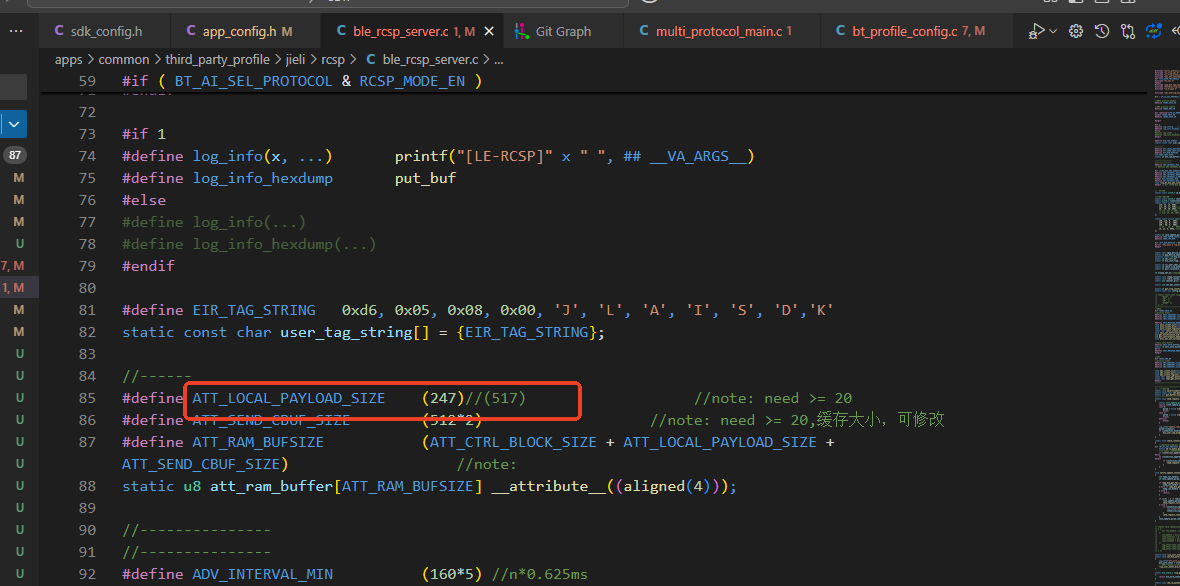Screen dimensions: 1180x586
Task: Click the Run and Debug play icon
Action: [x=1037, y=31]
